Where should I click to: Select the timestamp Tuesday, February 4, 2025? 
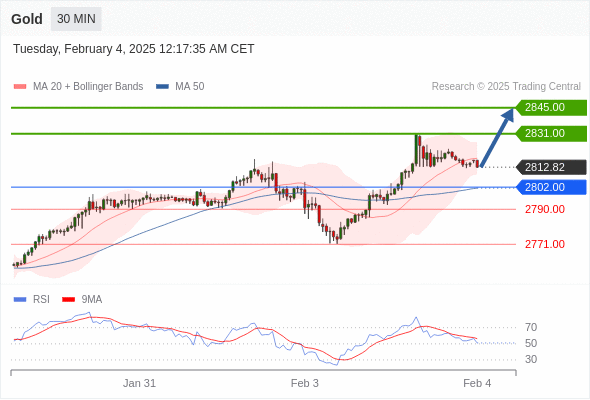(x=134, y=49)
